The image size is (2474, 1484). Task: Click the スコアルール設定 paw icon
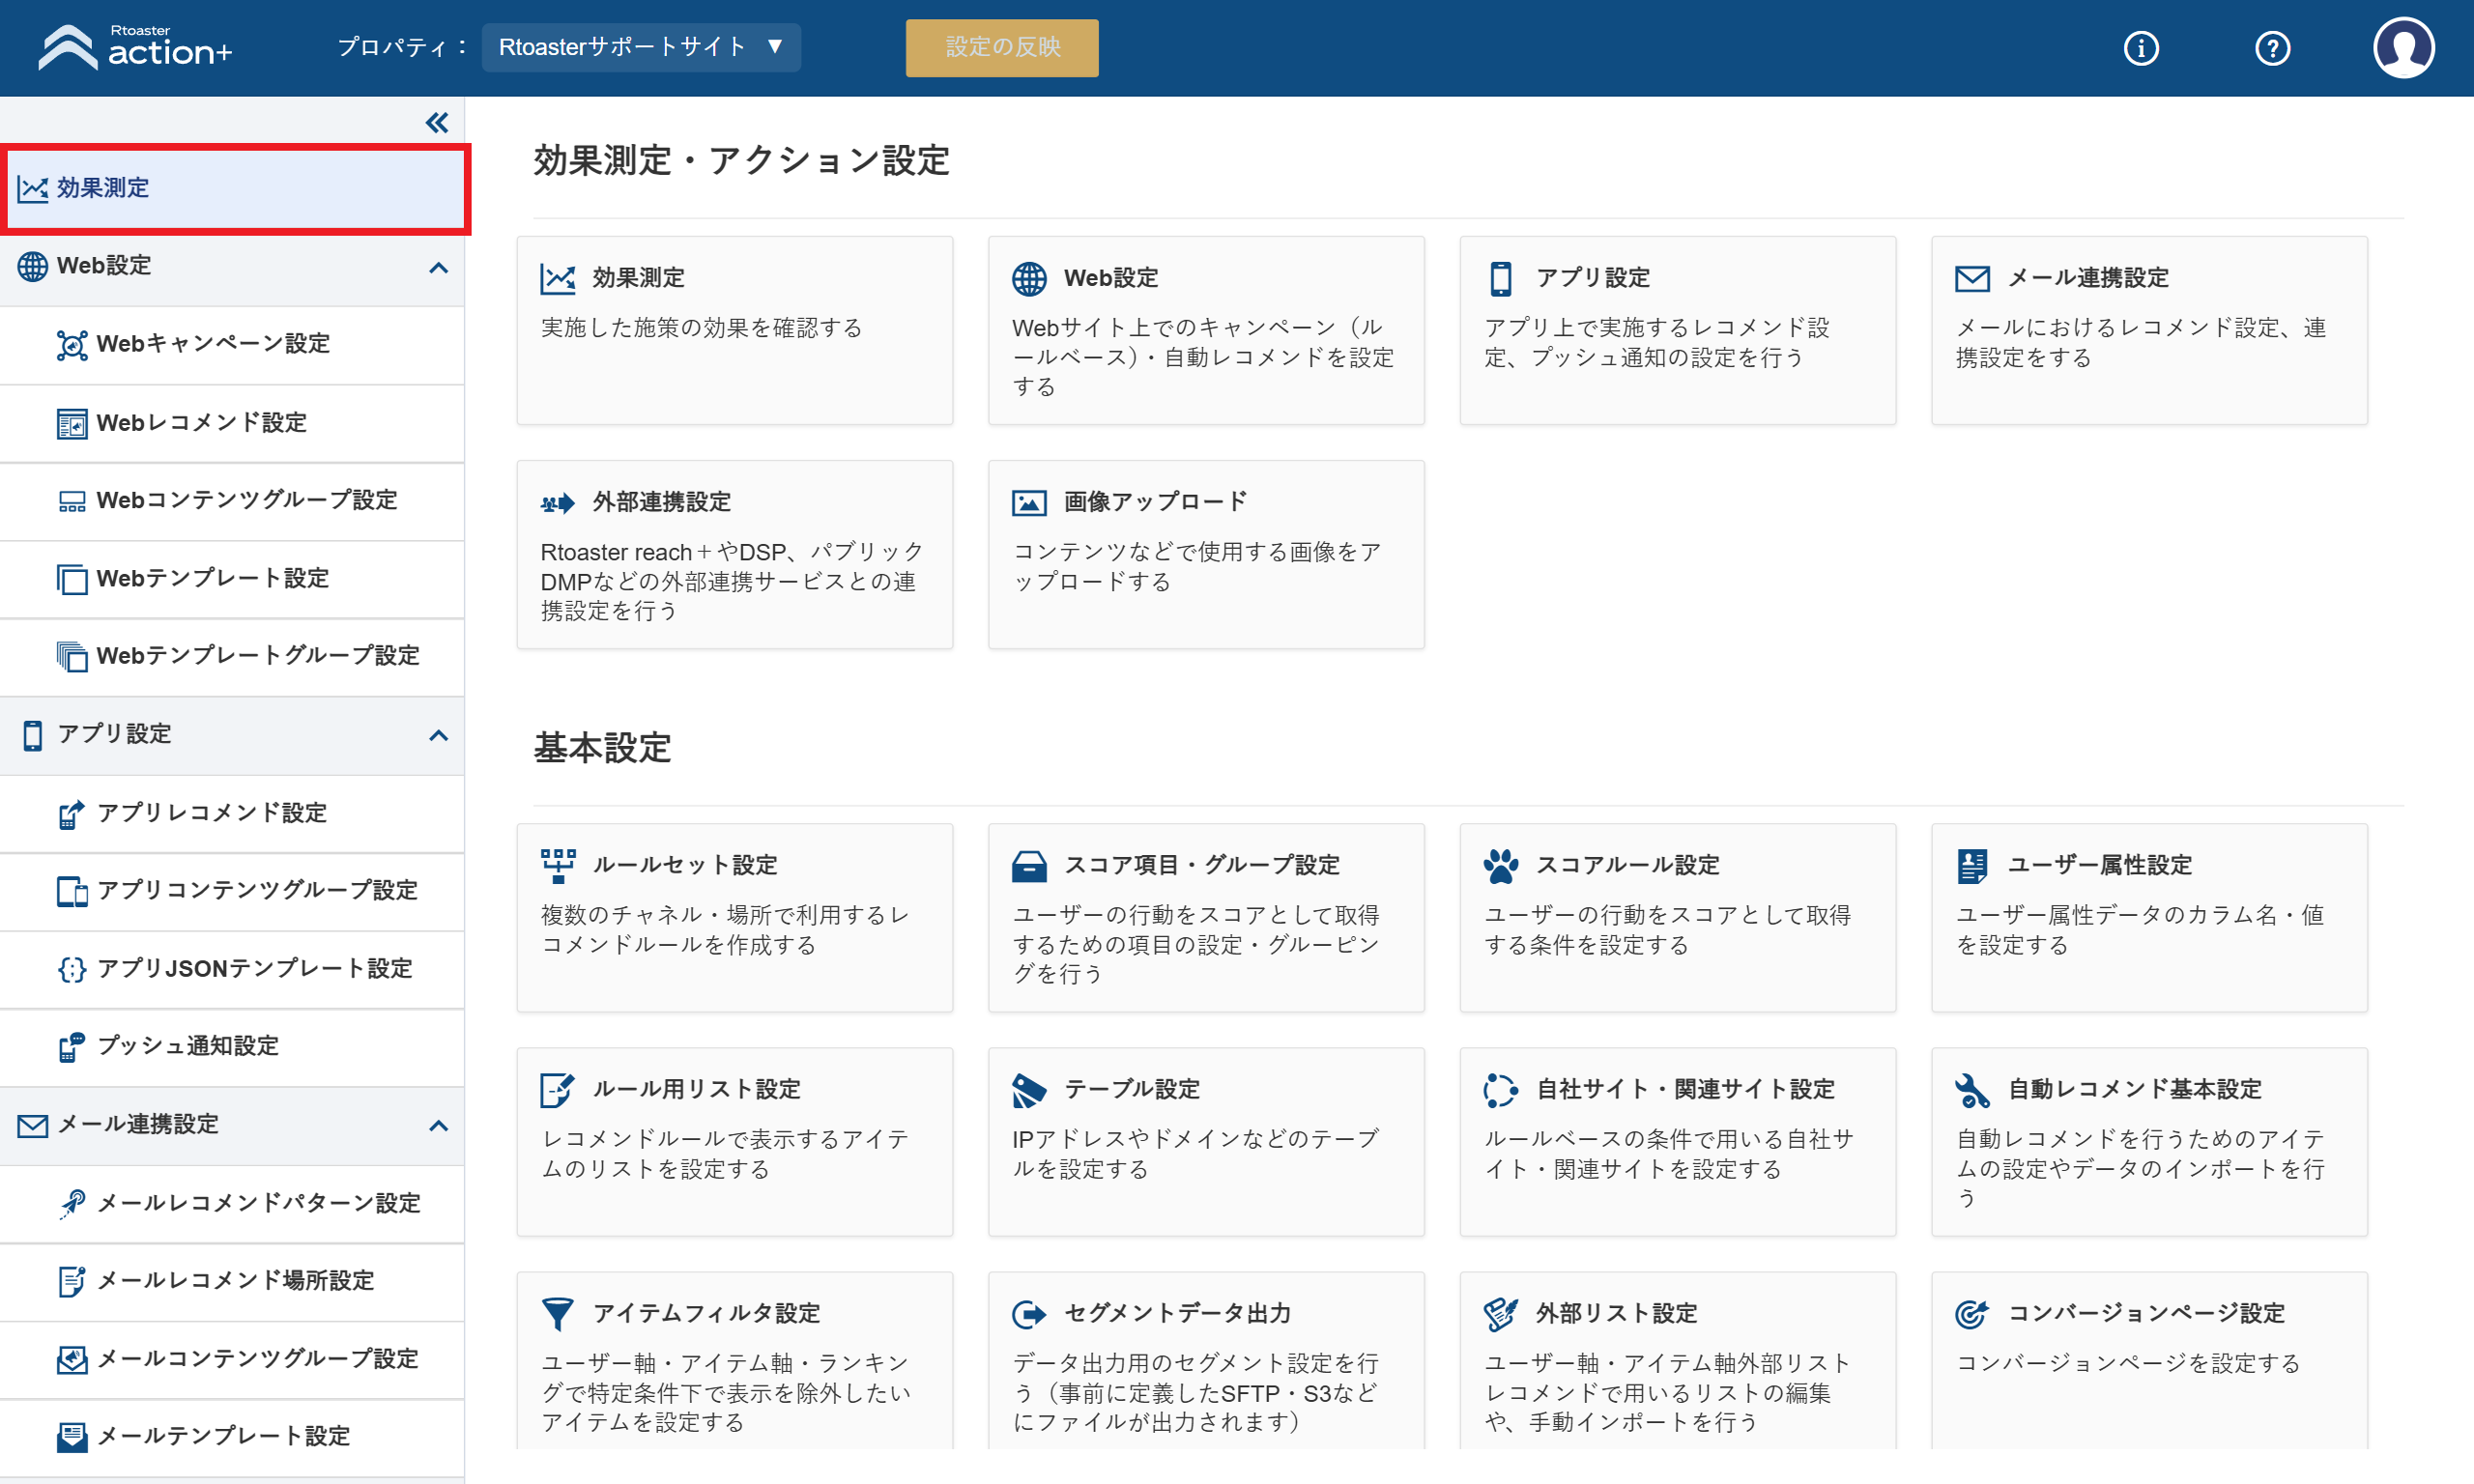click(1500, 865)
